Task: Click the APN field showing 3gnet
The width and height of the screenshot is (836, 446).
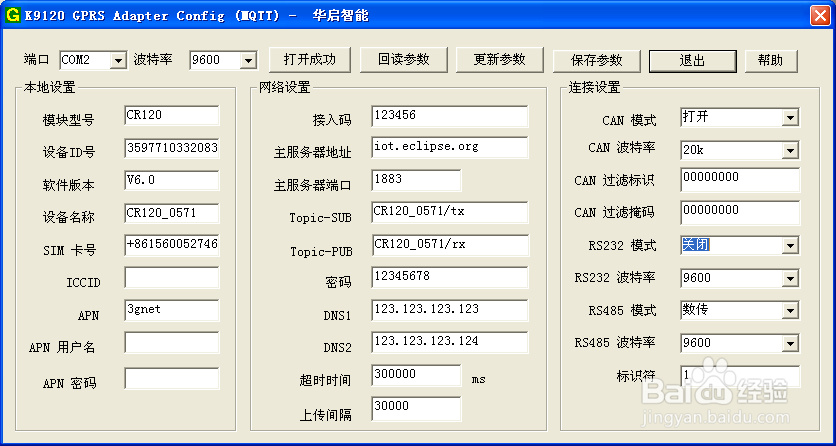Action: [x=172, y=311]
